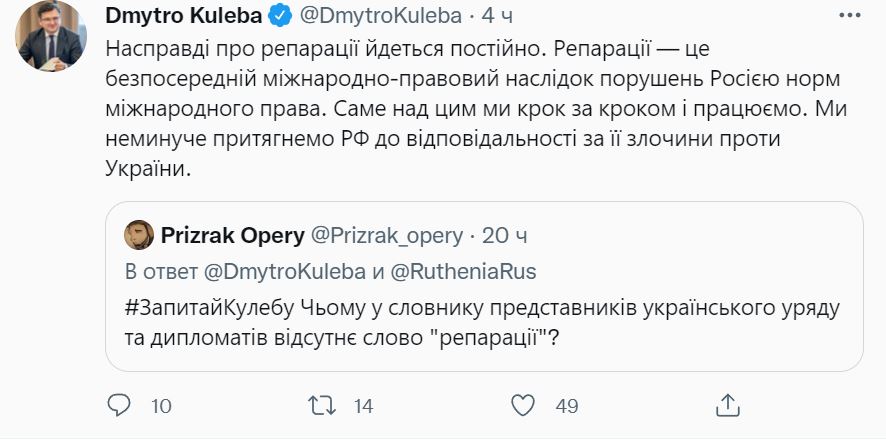
Task: Click Prizrak Opery's small avatar
Action: [138, 236]
